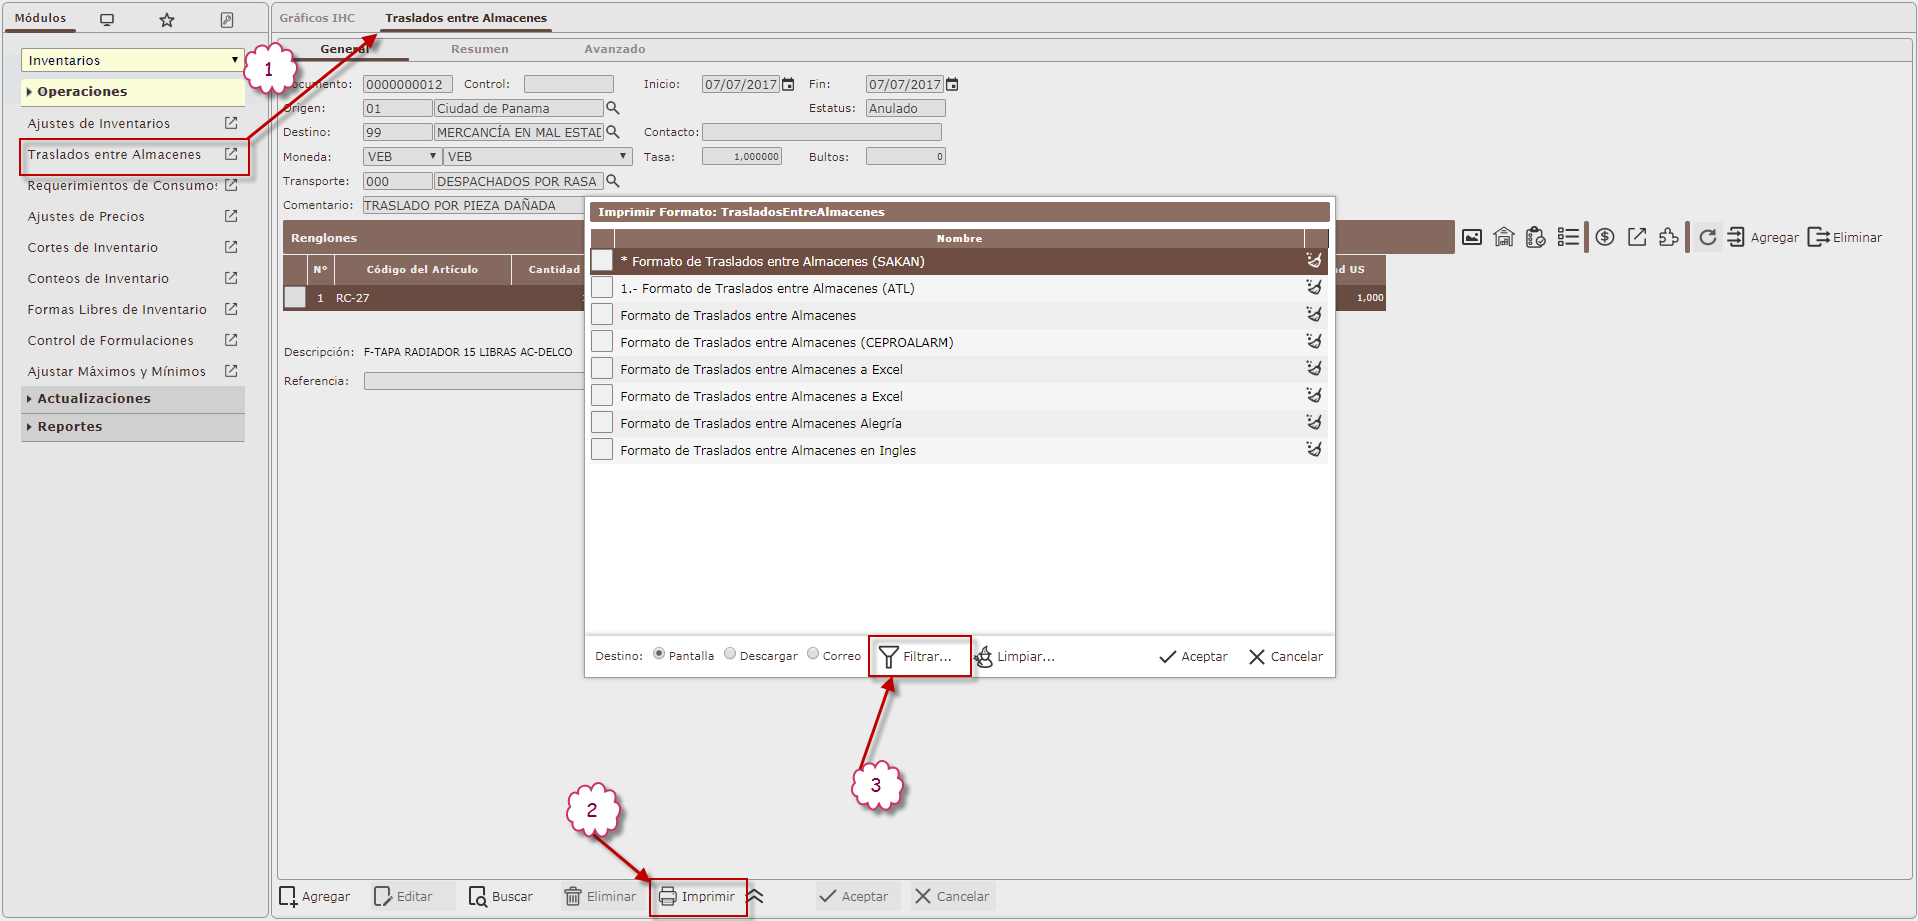
Task: Click the open-window icon beside Ajustes de Precios
Action: coord(231,216)
